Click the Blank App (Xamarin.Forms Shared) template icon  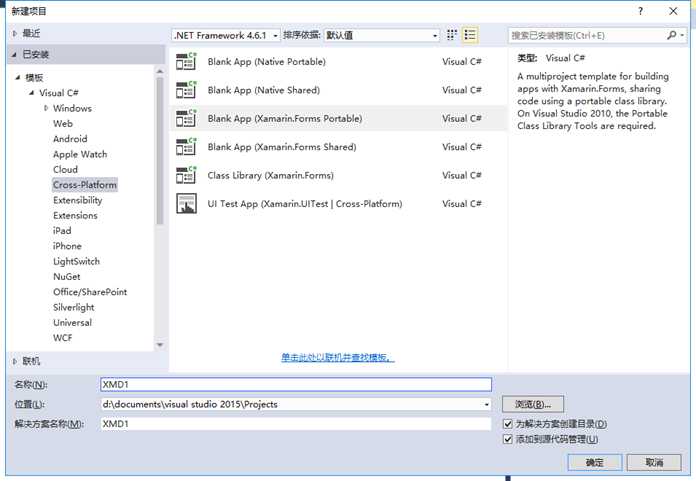coord(186,147)
